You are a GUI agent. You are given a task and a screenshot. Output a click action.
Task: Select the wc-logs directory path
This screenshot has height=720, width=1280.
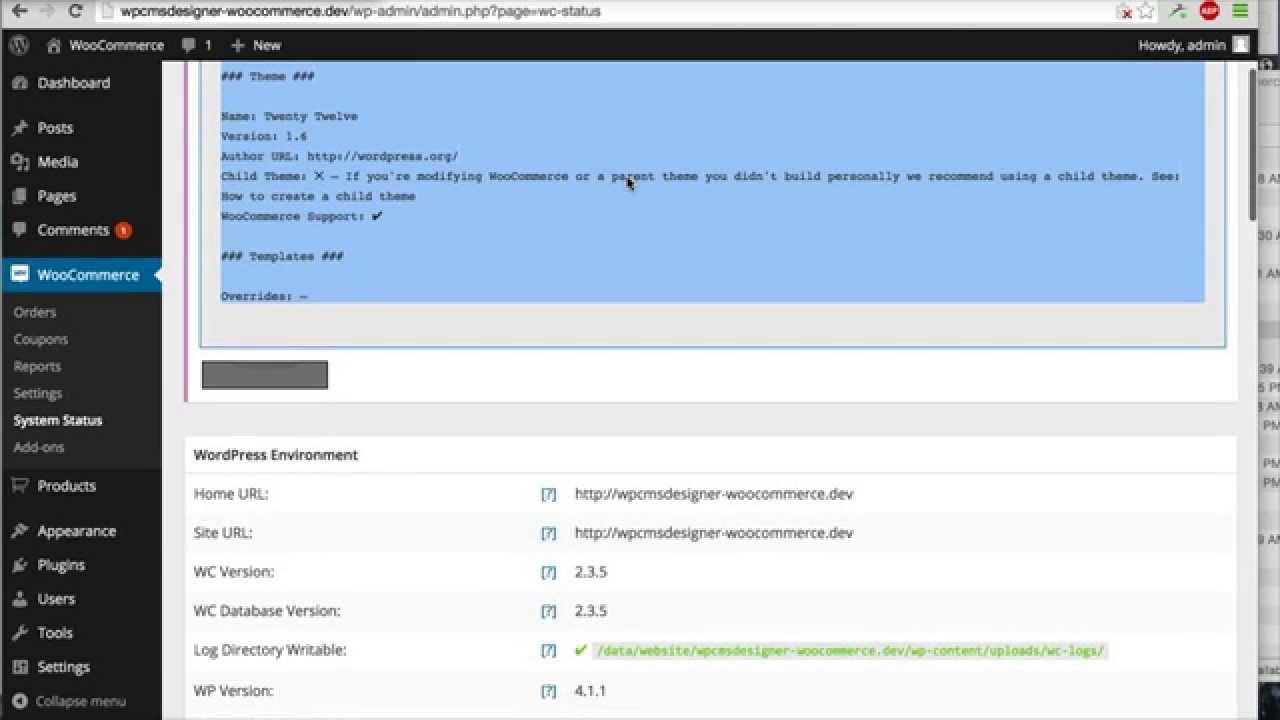point(850,651)
